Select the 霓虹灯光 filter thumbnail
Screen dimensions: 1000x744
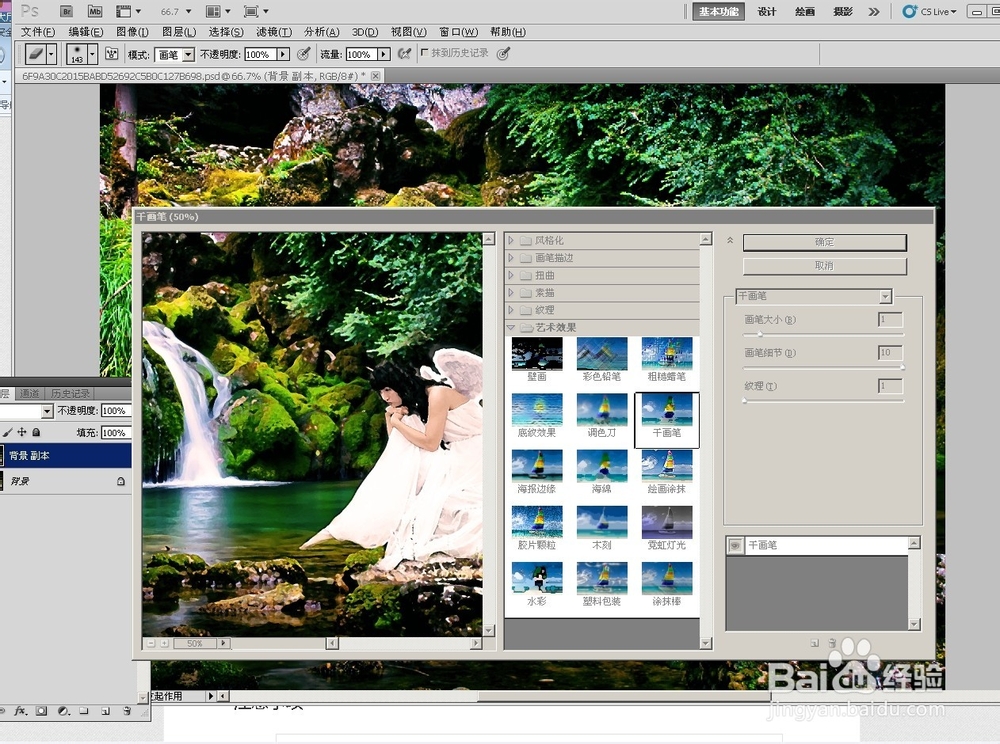click(x=666, y=522)
